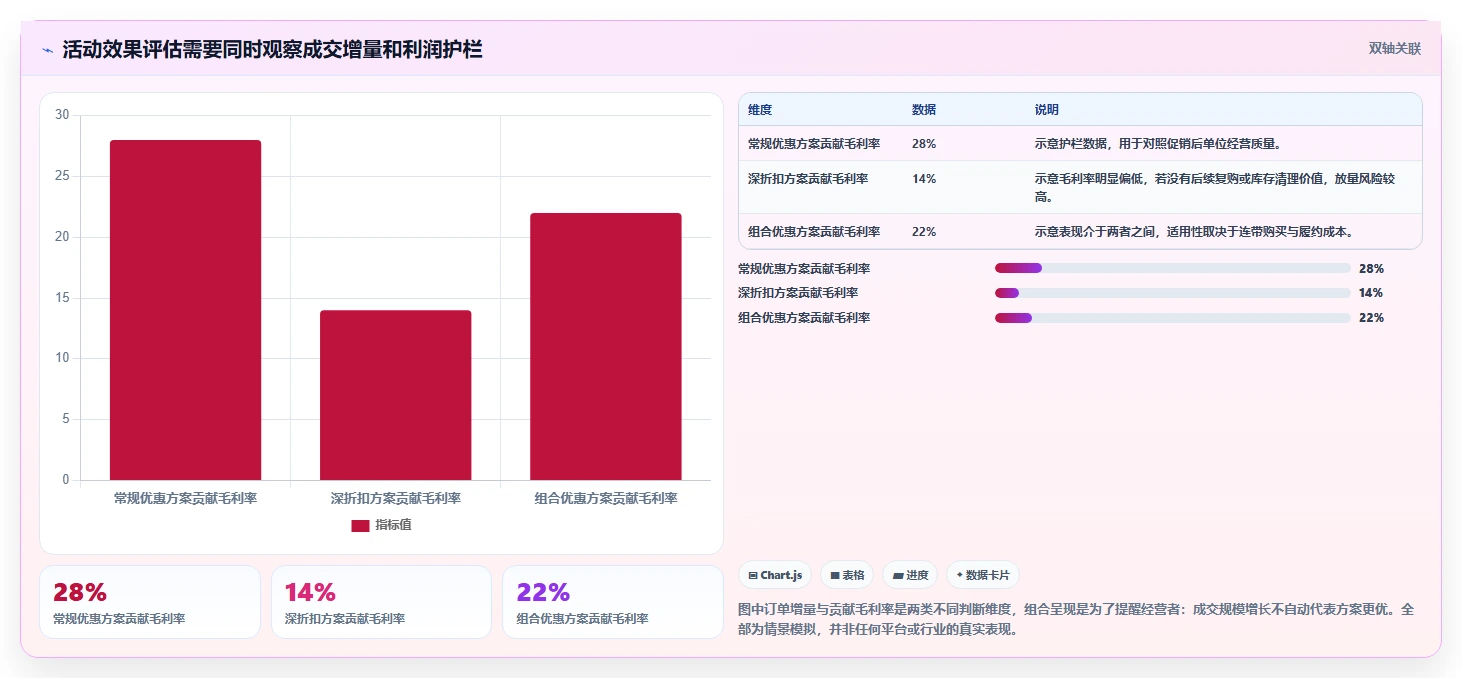Click the 维度 table column header
Screen dimensions: 1462x678
pyautogui.click(x=760, y=110)
